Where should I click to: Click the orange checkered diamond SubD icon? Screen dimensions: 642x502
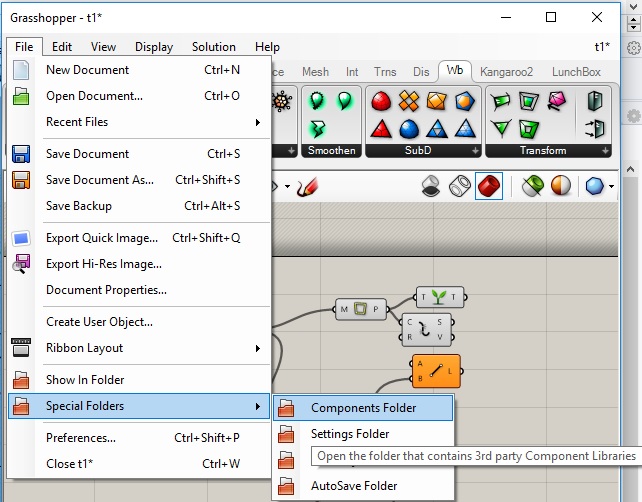(409, 101)
